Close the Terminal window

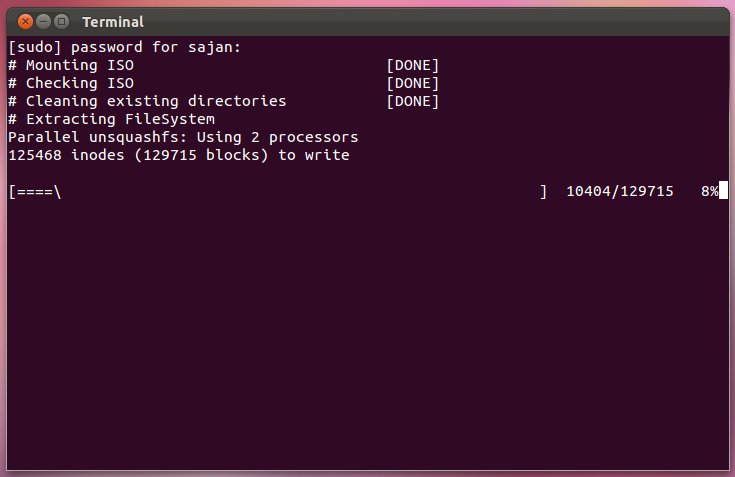coord(25,21)
